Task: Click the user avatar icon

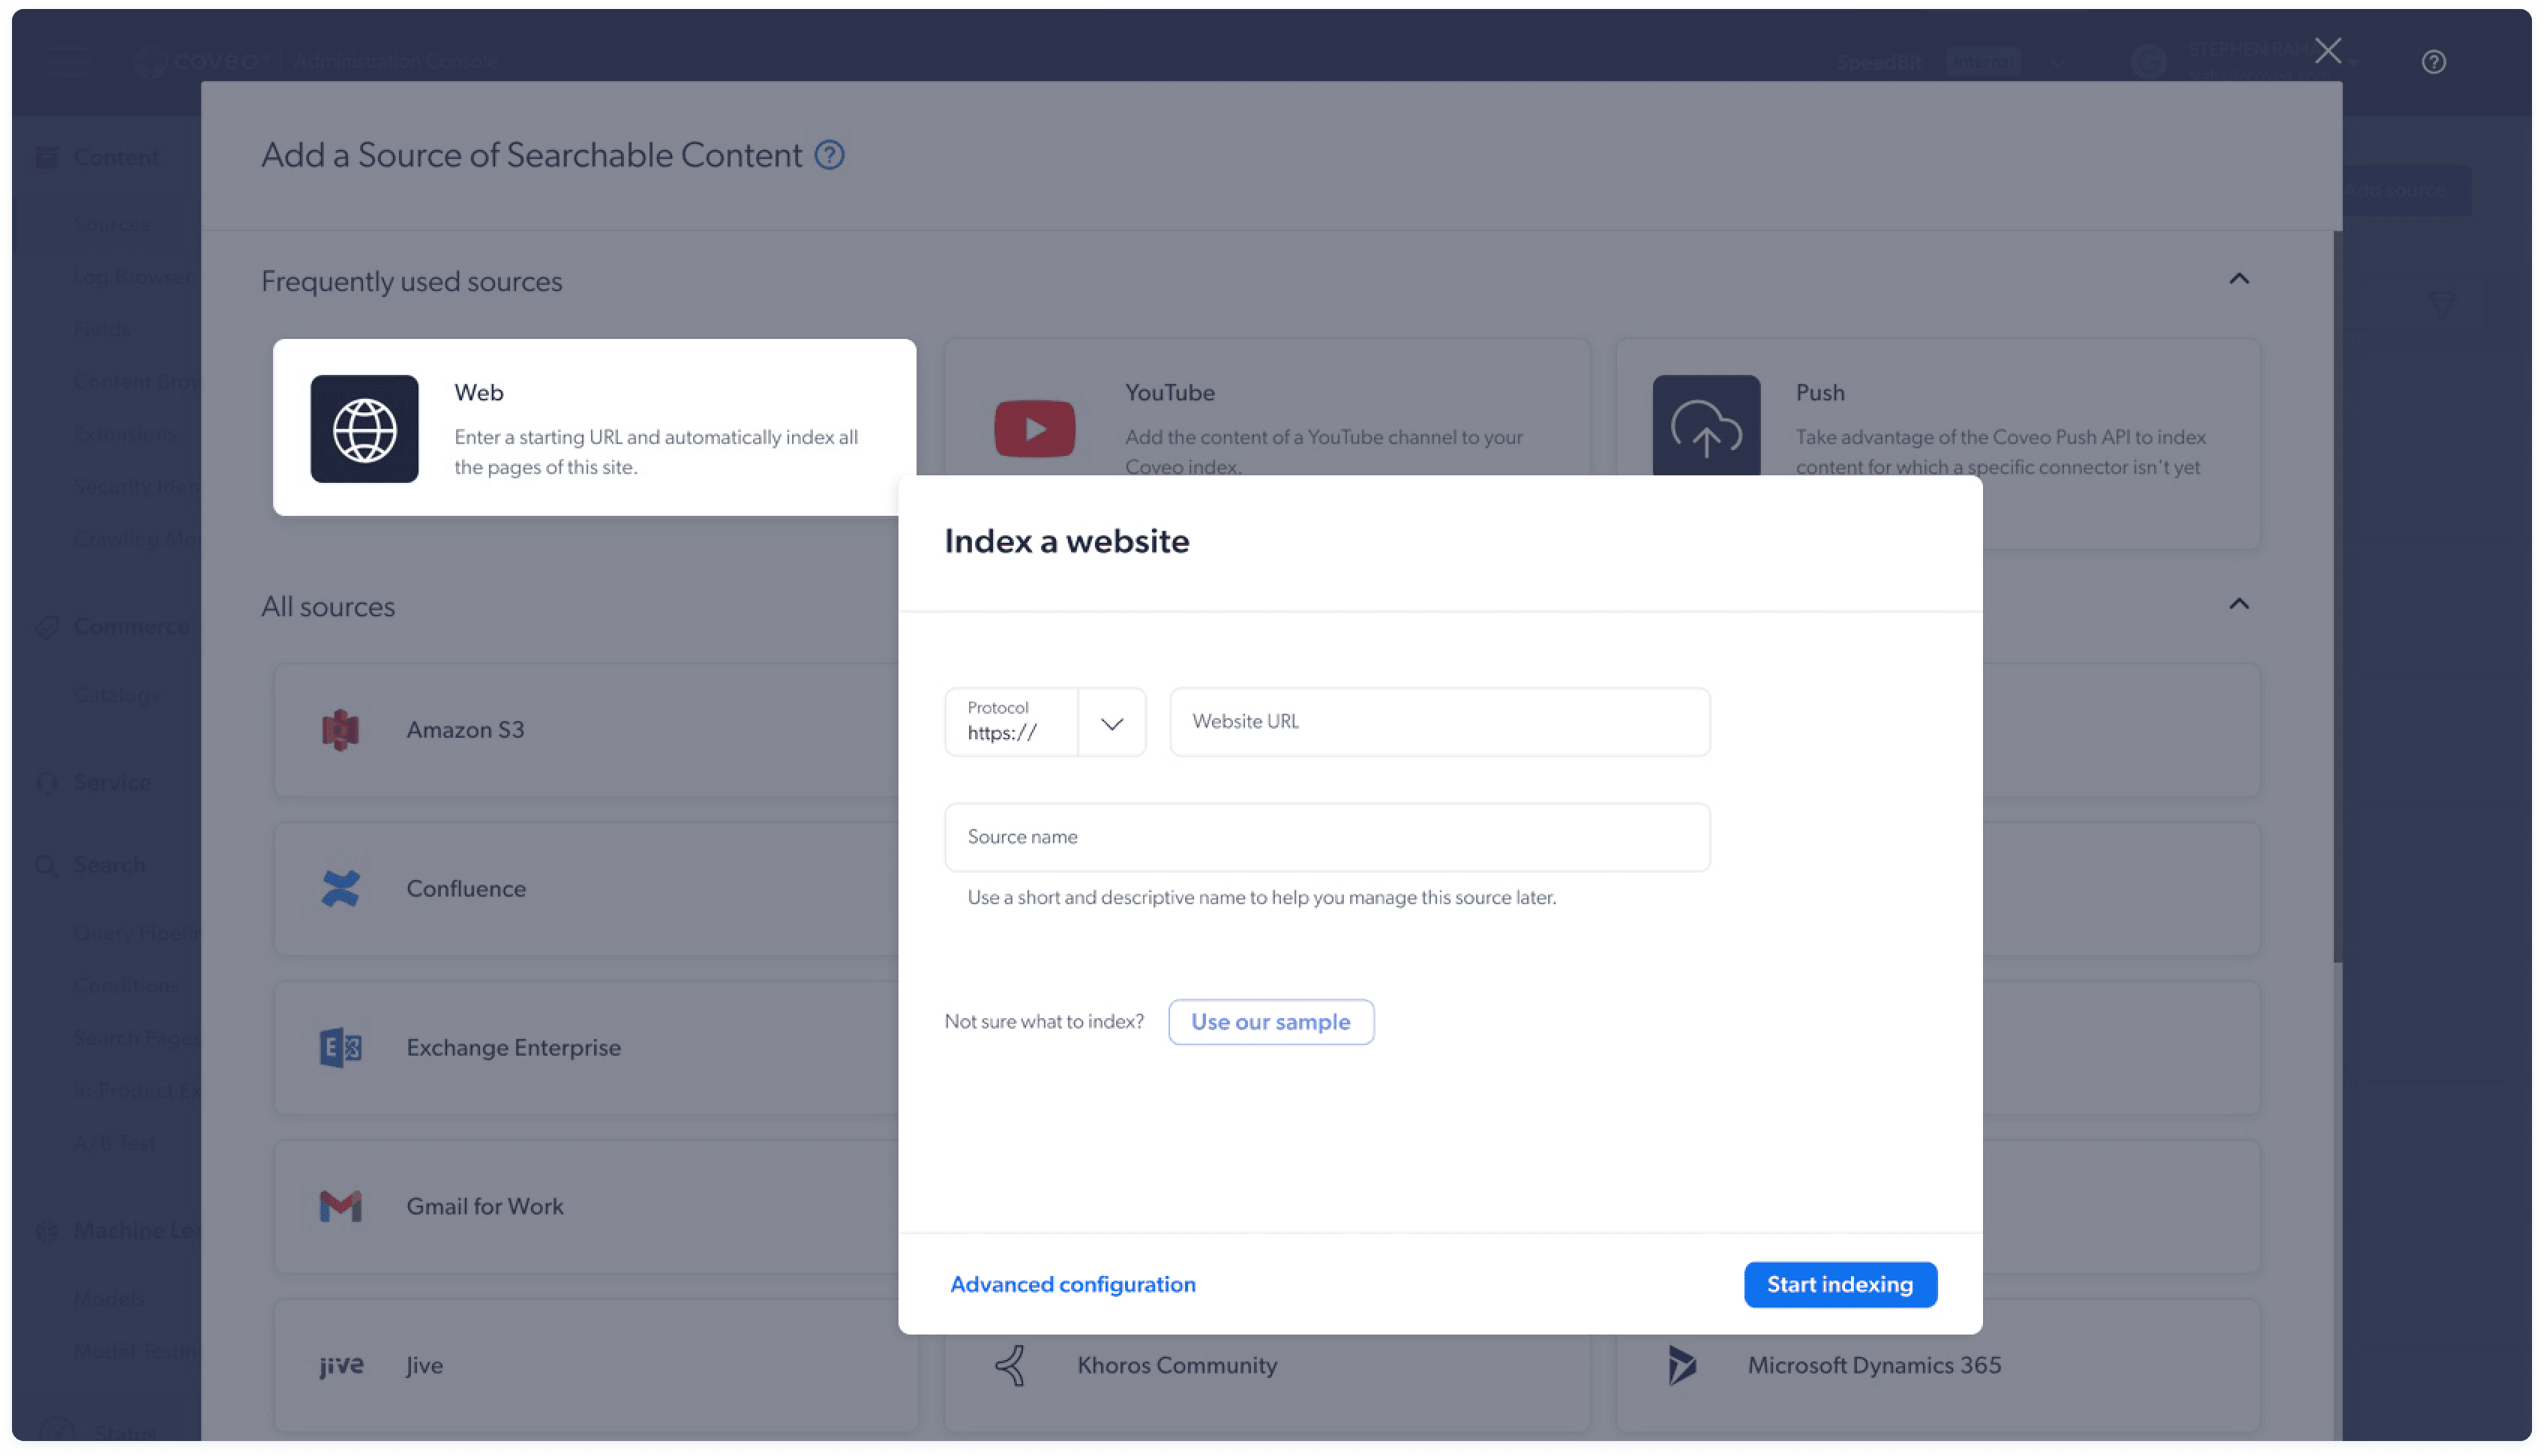Action: pyautogui.click(x=2148, y=62)
